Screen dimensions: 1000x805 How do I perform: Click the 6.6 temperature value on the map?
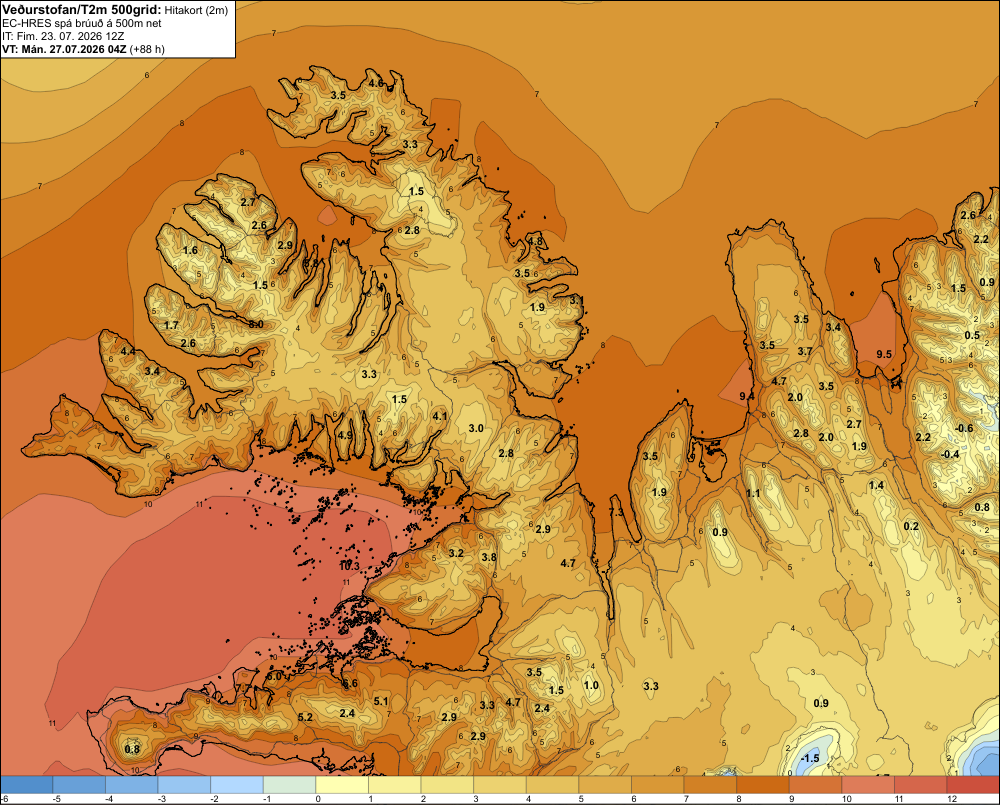[350, 684]
